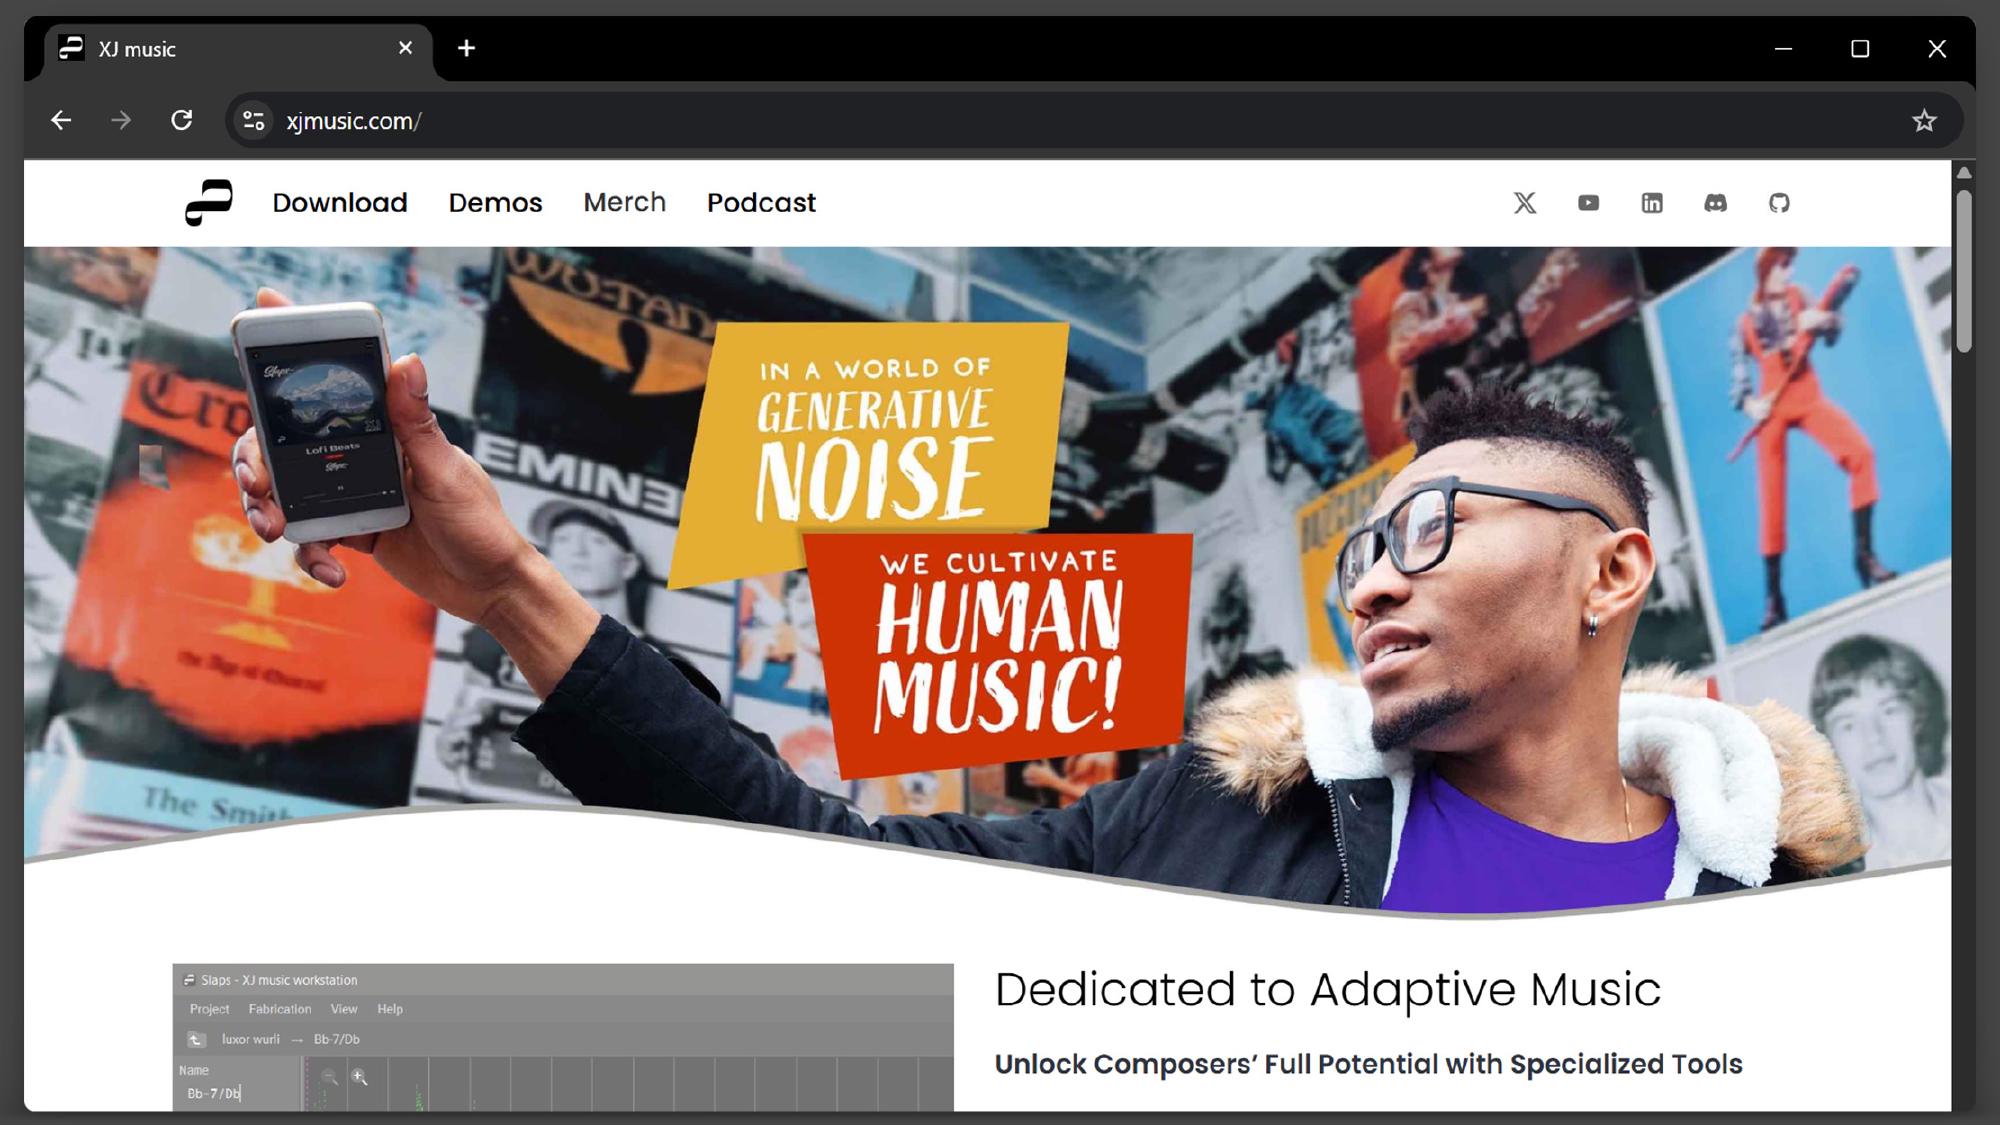Open the YouTube channel icon

tap(1588, 203)
